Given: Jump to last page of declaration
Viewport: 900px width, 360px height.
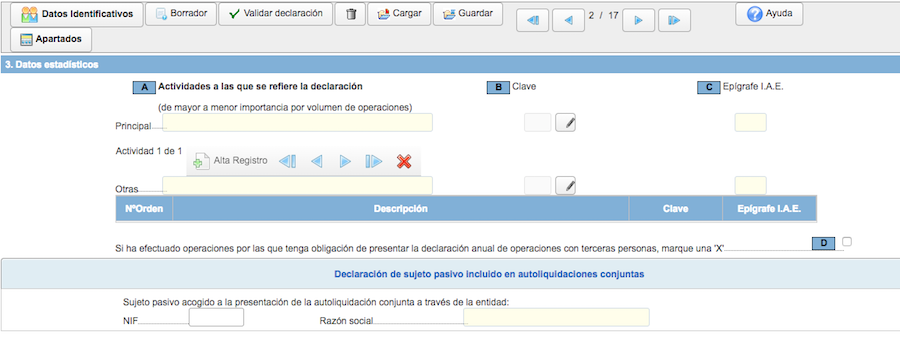Looking at the screenshot, I should tap(674, 20).
